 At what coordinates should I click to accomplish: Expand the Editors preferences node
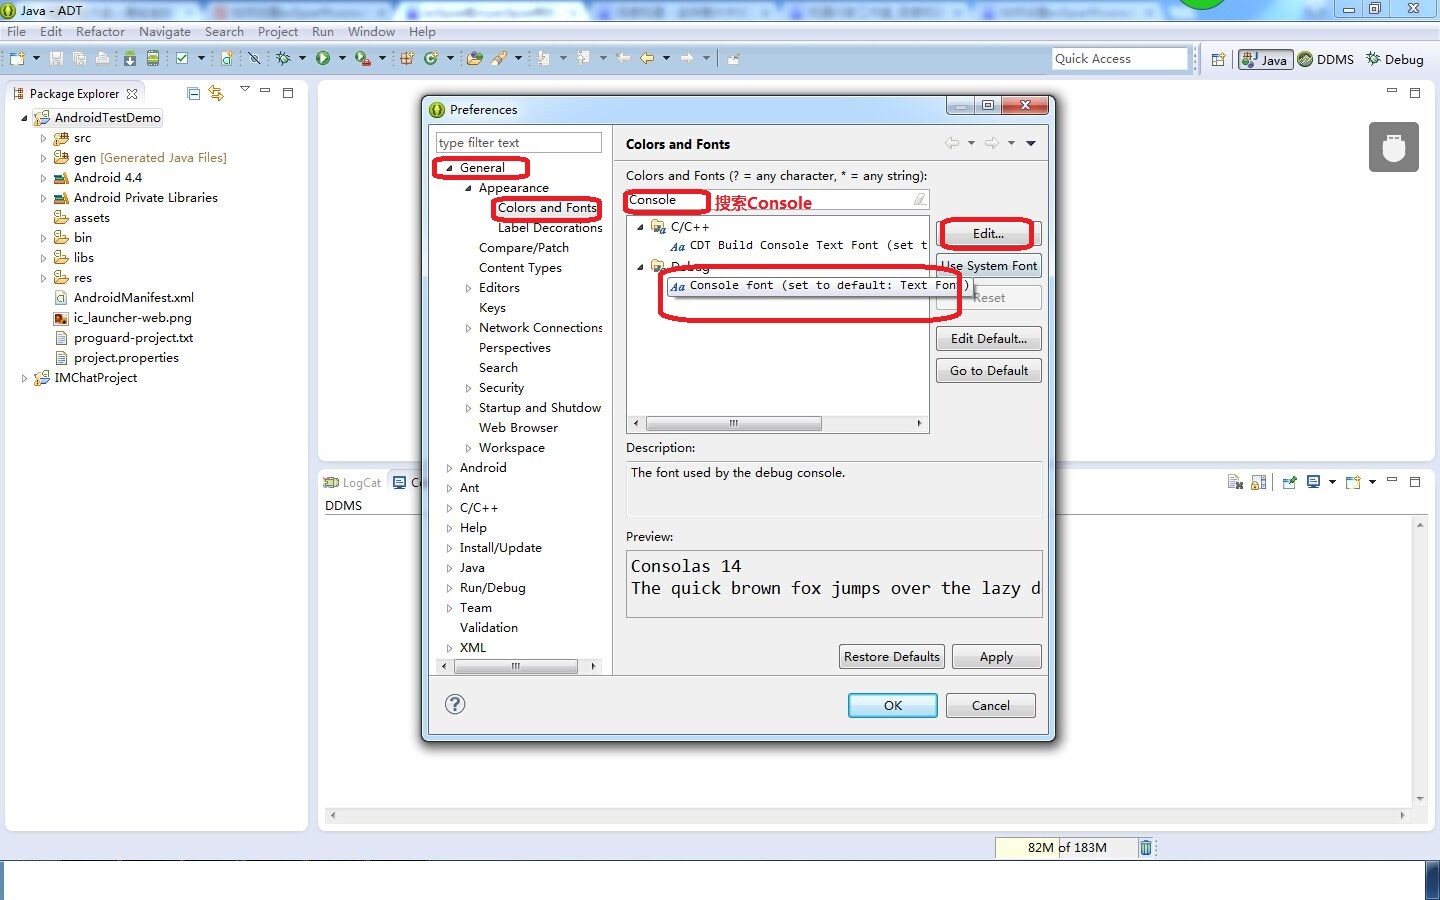468,288
